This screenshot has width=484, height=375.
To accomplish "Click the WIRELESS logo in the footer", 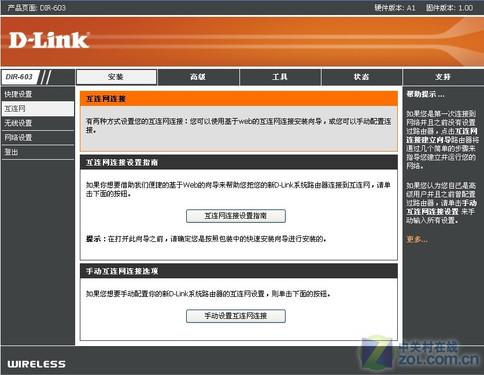I will click(36, 364).
